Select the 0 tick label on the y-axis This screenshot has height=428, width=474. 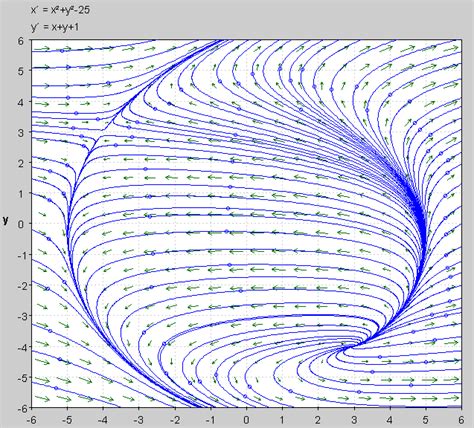point(21,224)
